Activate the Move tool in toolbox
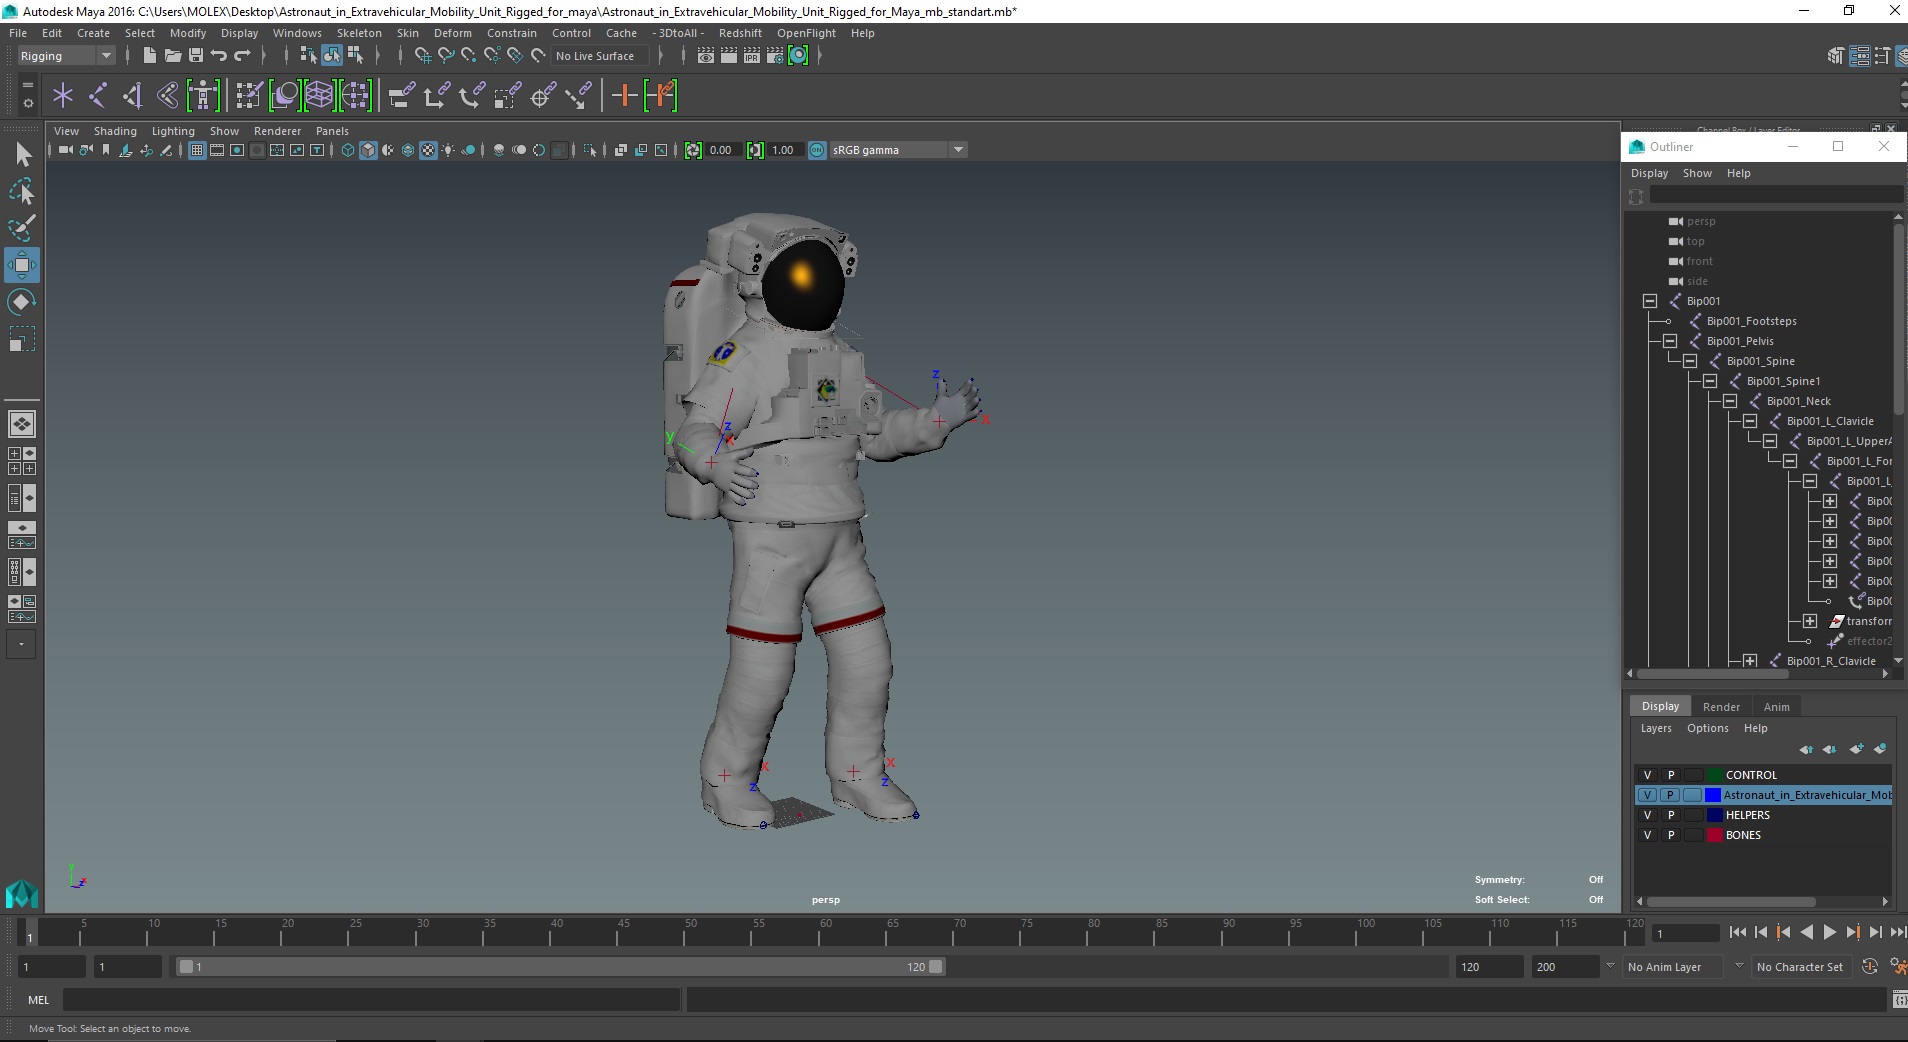Screen dimensions: 1908x1042 22,265
